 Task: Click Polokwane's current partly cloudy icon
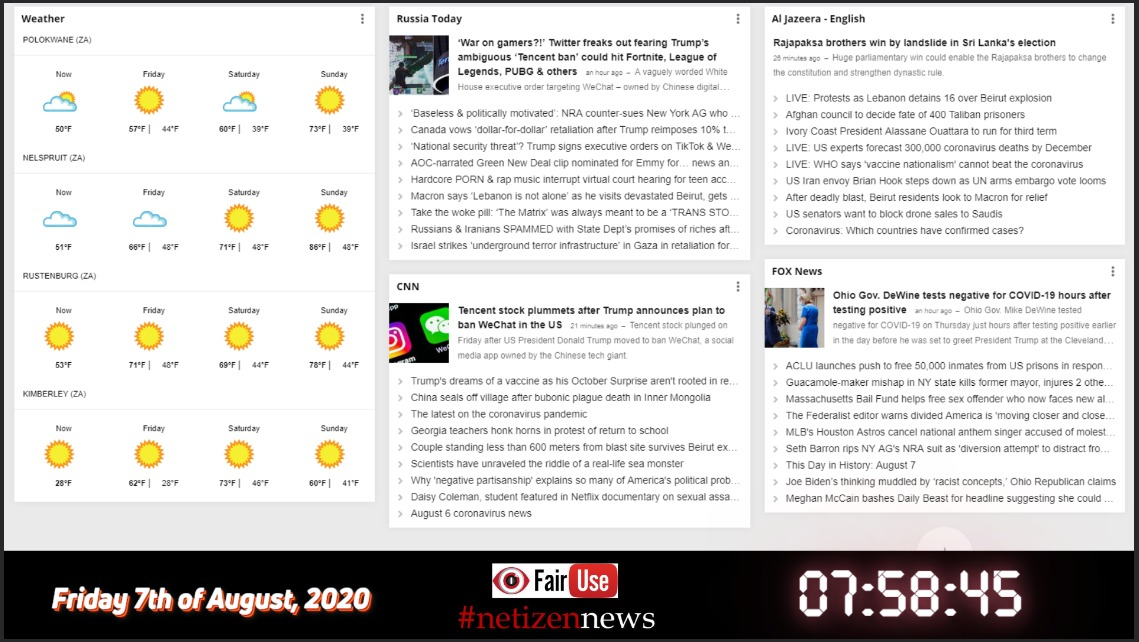point(60,101)
